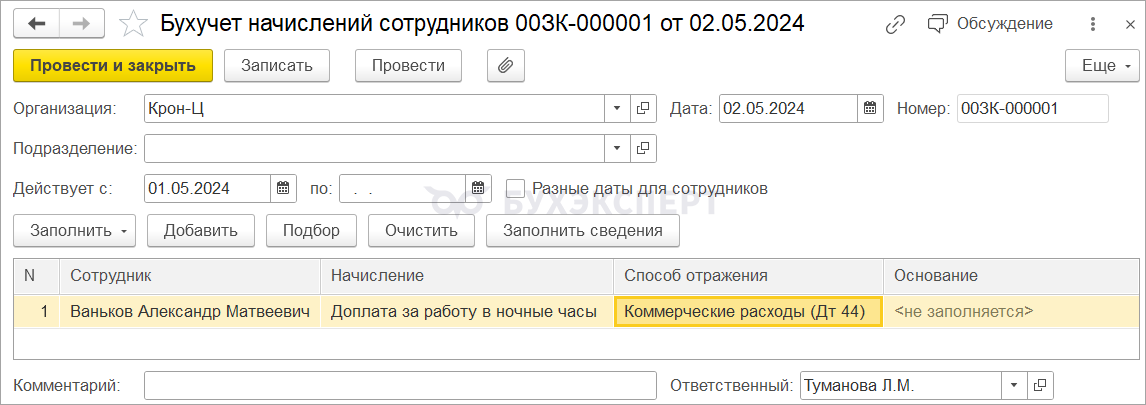Add document to favorites with star icon

(134, 23)
